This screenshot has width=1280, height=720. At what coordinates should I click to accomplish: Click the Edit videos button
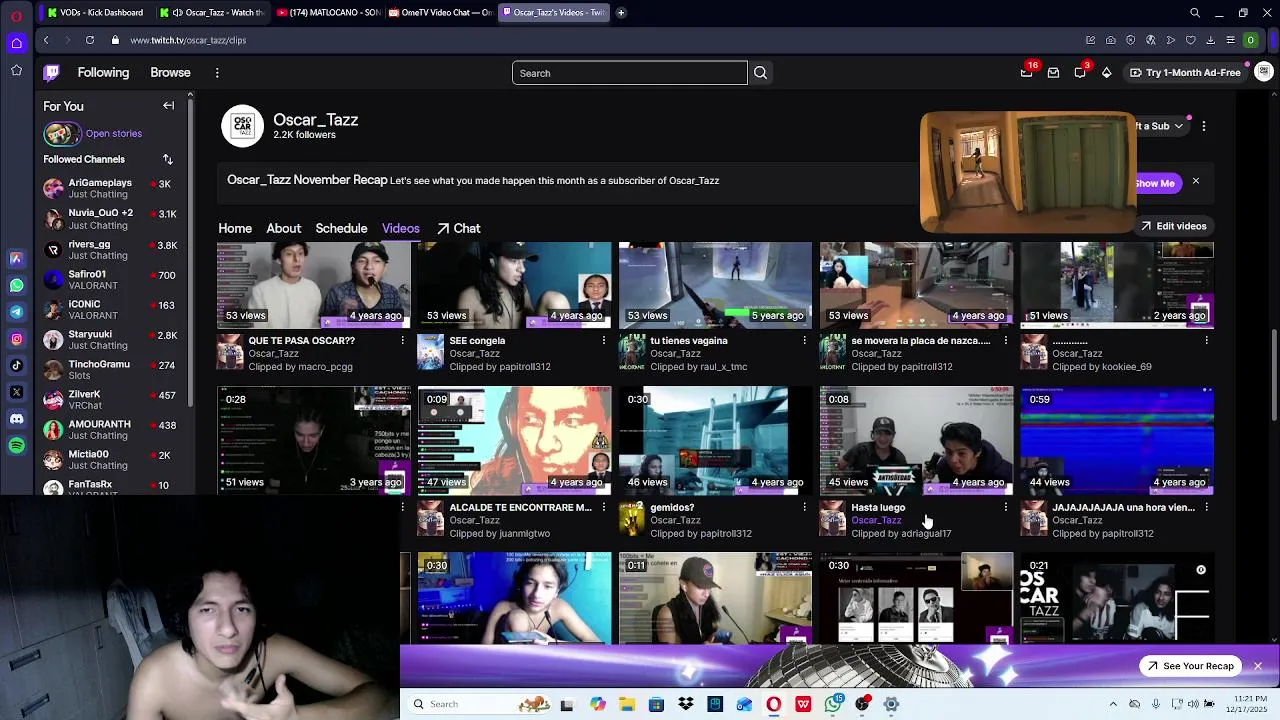coord(1174,226)
